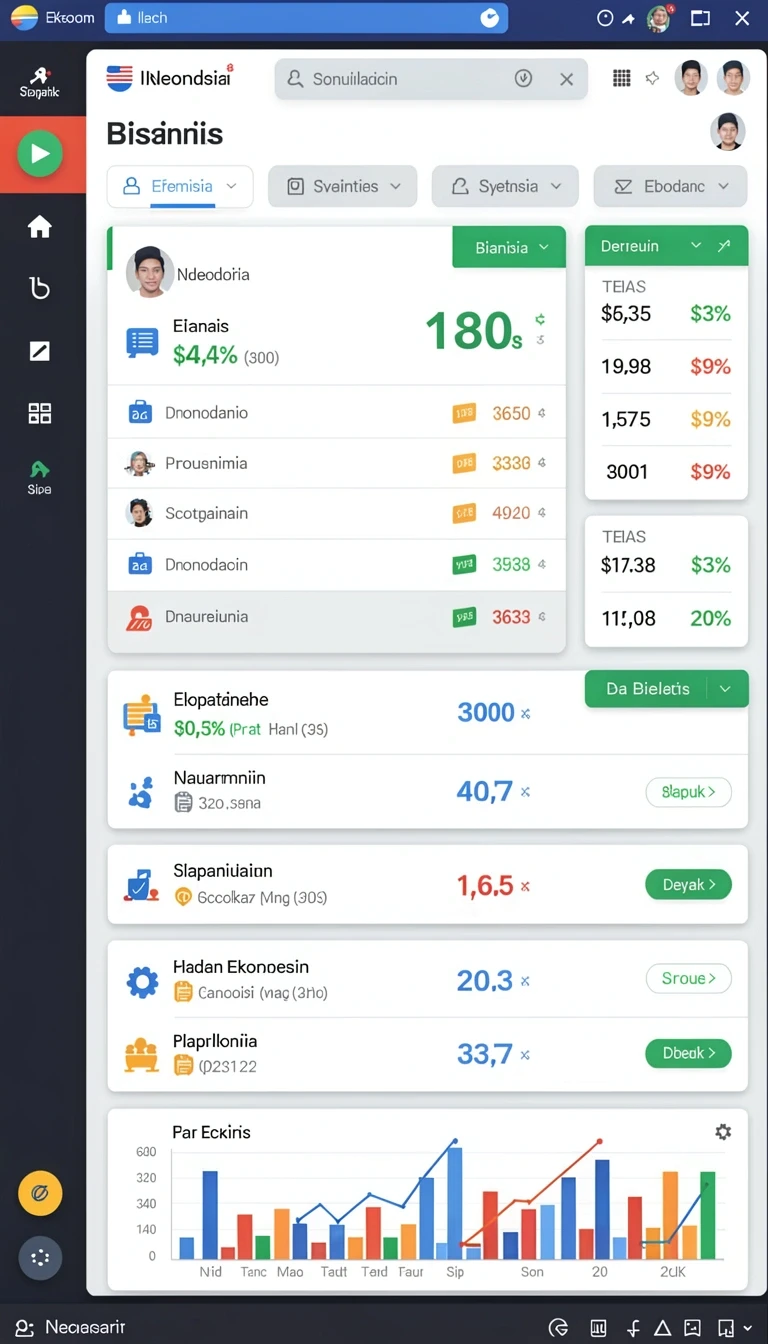Click the Sroue outlined button

click(689, 978)
